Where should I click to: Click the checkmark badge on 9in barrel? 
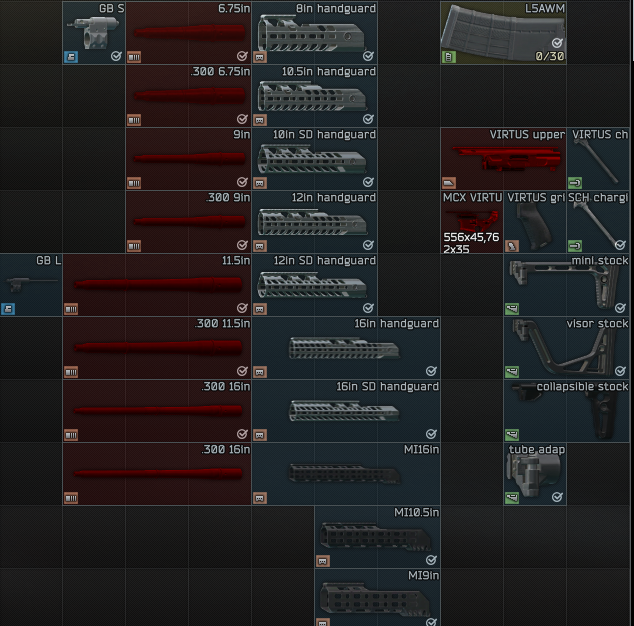[x=242, y=182]
